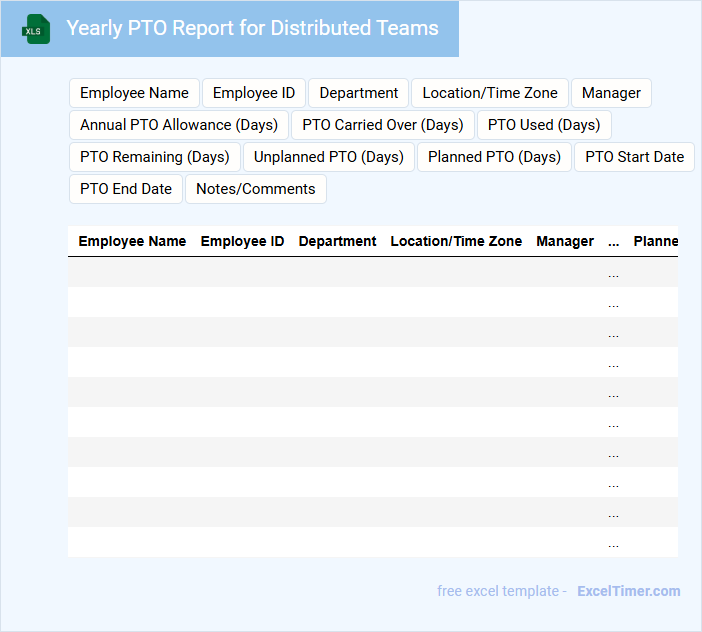Expand hidden columns via header ellipsis
The width and height of the screenshot is (702, 632).
[613, 241]
